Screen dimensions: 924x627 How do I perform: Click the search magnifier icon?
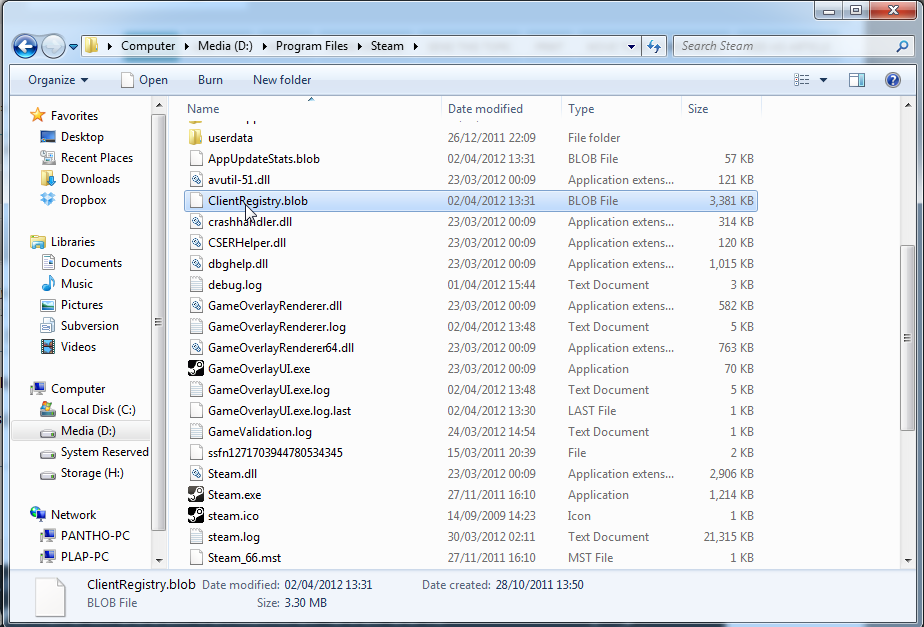902,46
